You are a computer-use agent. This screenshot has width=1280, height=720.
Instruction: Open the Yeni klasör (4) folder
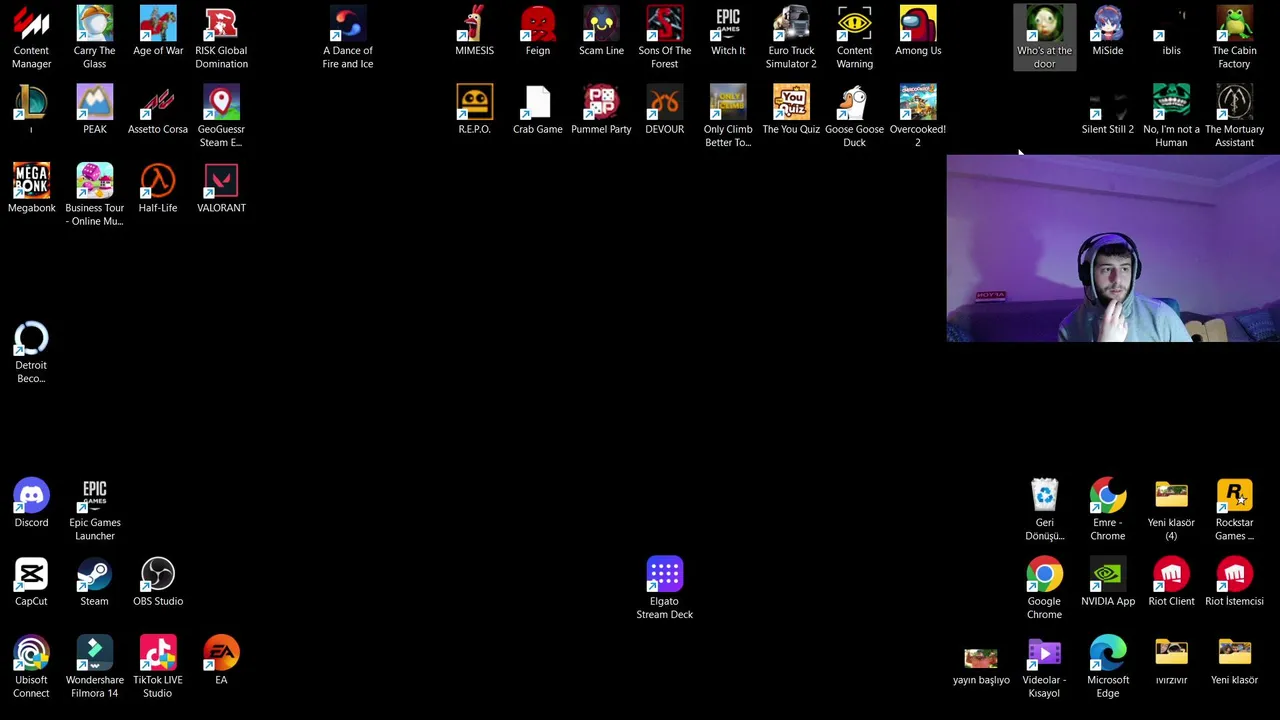click(x=1171, y=509)
